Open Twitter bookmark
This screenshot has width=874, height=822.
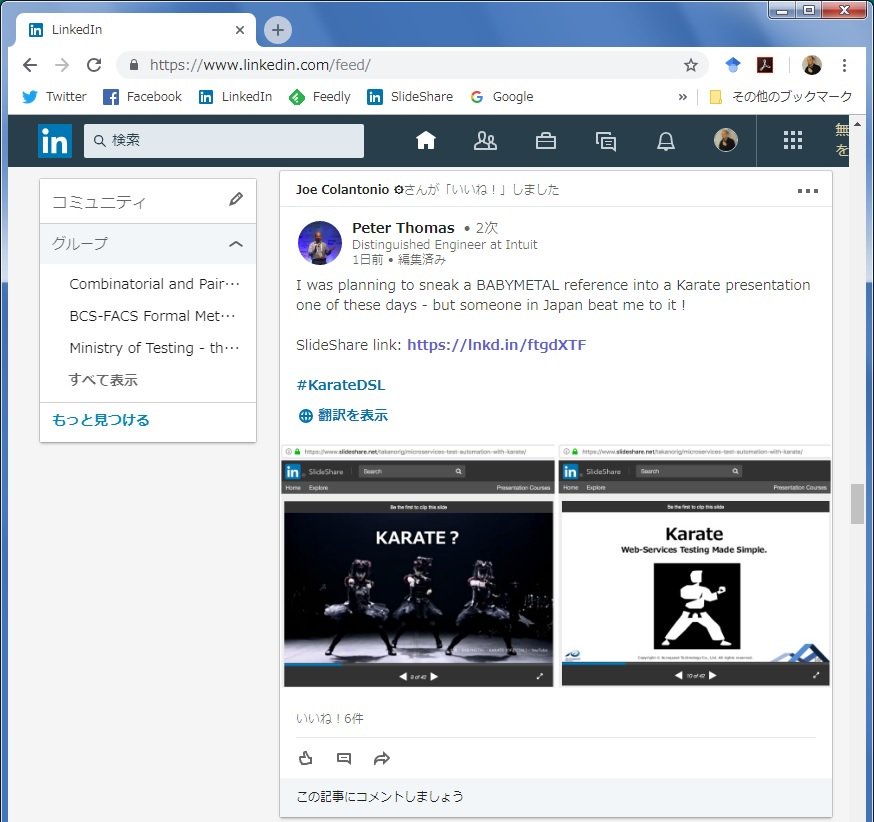54,97
